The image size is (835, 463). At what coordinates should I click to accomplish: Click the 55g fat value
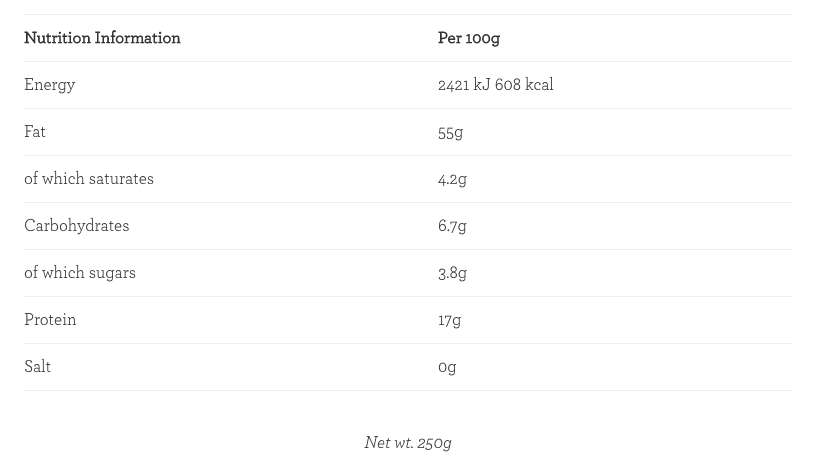tap(451, 133)
